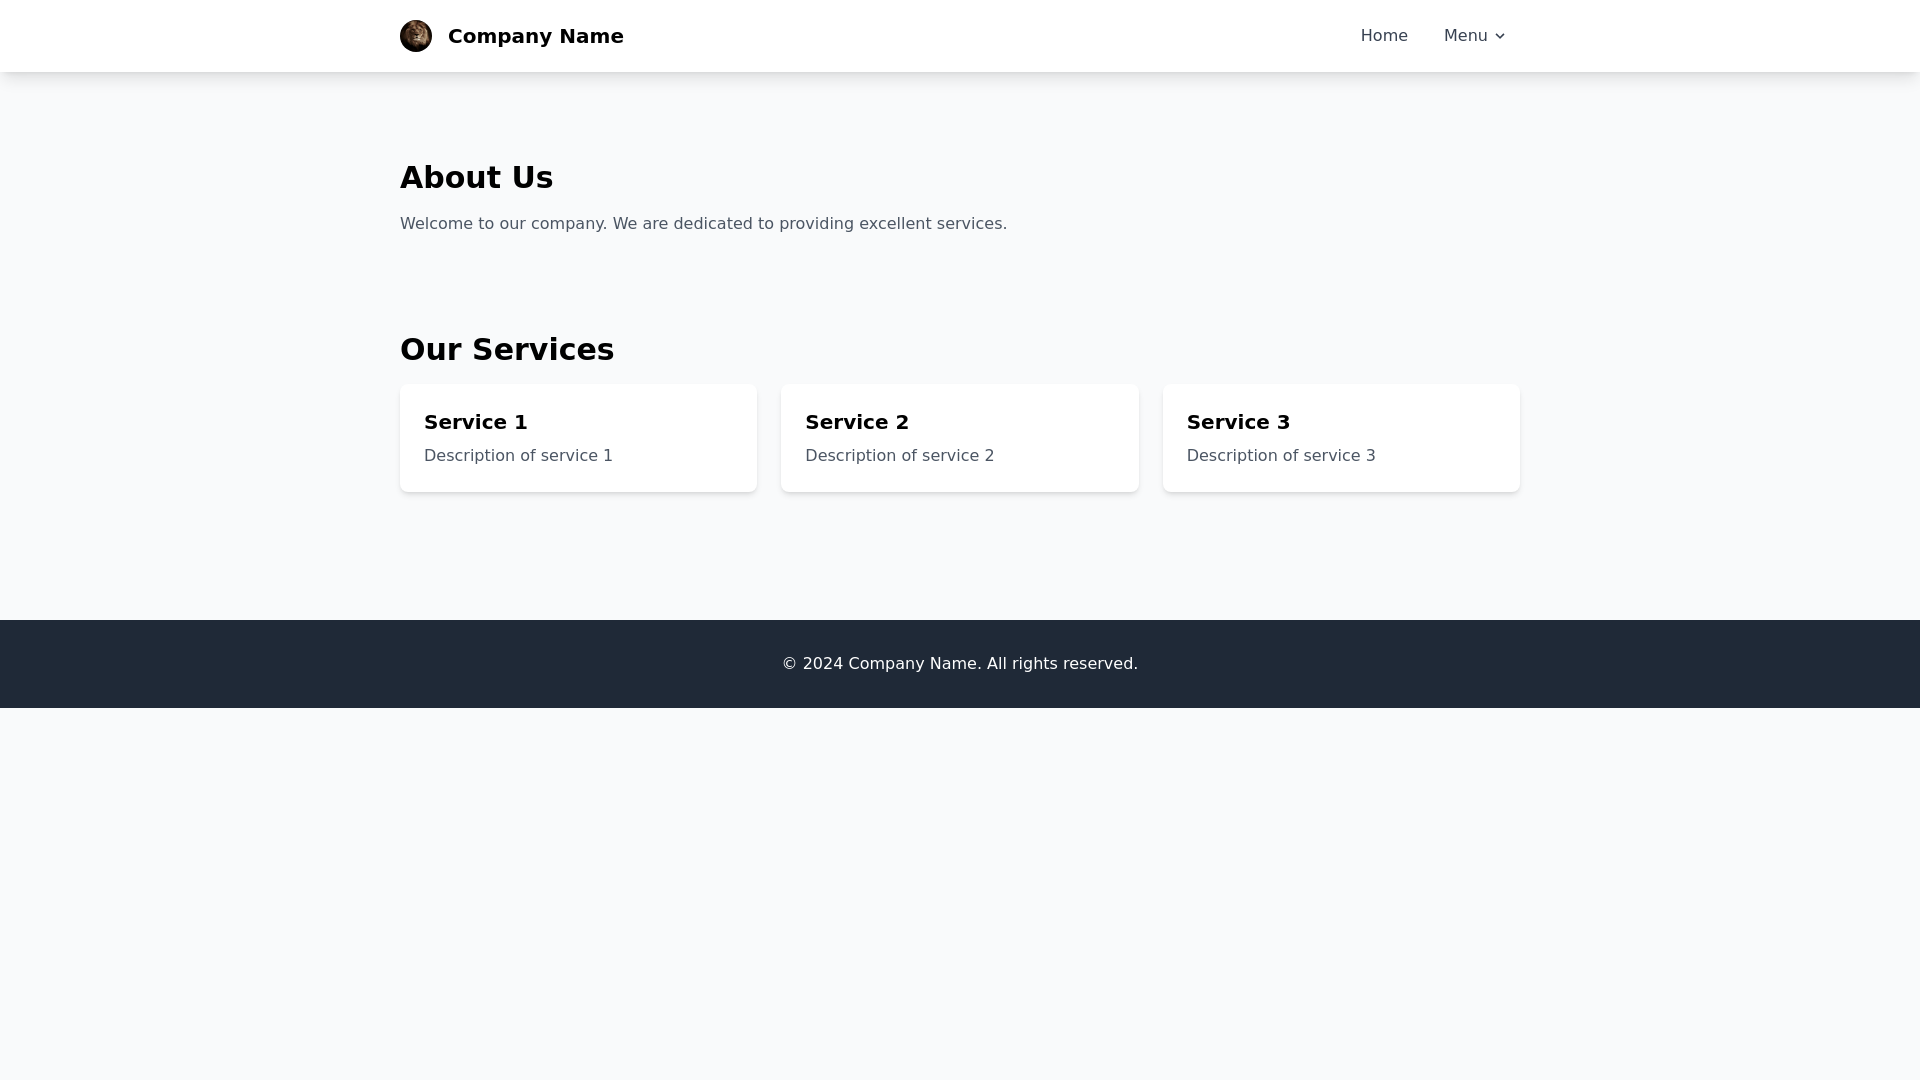Image resolution: width=1920 pixels, height=1080 pixels.
Task: Click the chevron arrow next to Menu
Action: (x=1499, y=36)
